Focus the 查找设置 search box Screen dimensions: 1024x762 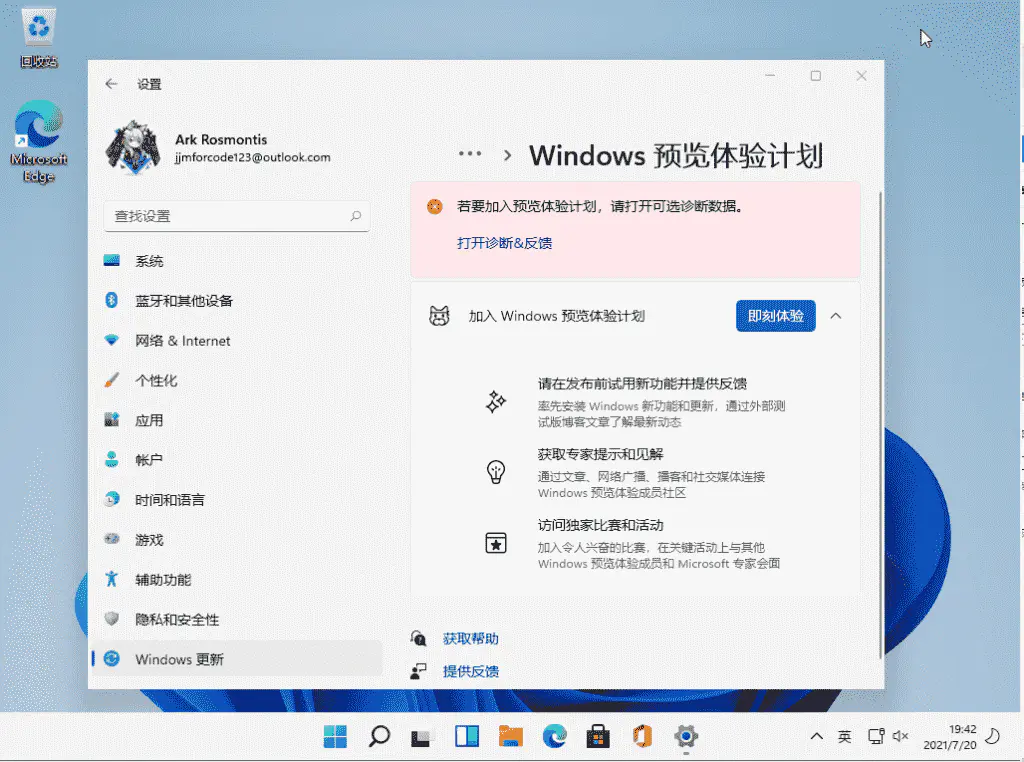[x=237, y=216]
